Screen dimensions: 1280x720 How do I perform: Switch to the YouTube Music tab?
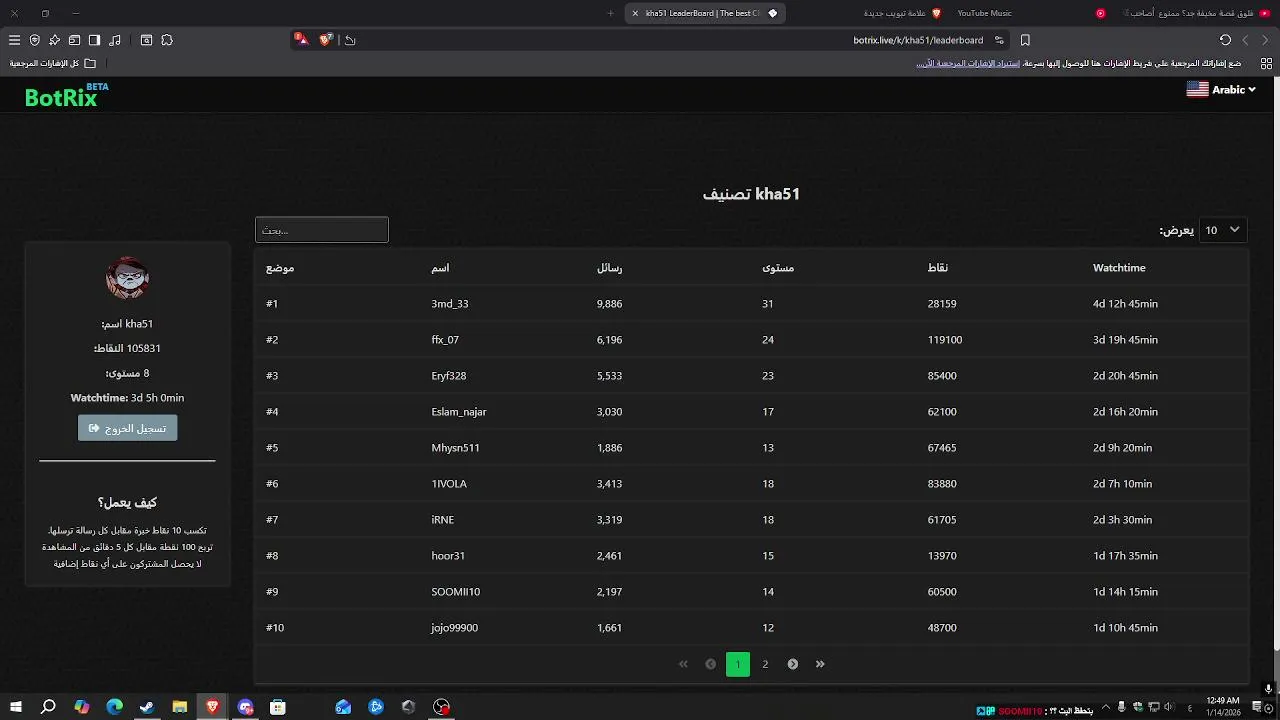(x=984, y=13)
